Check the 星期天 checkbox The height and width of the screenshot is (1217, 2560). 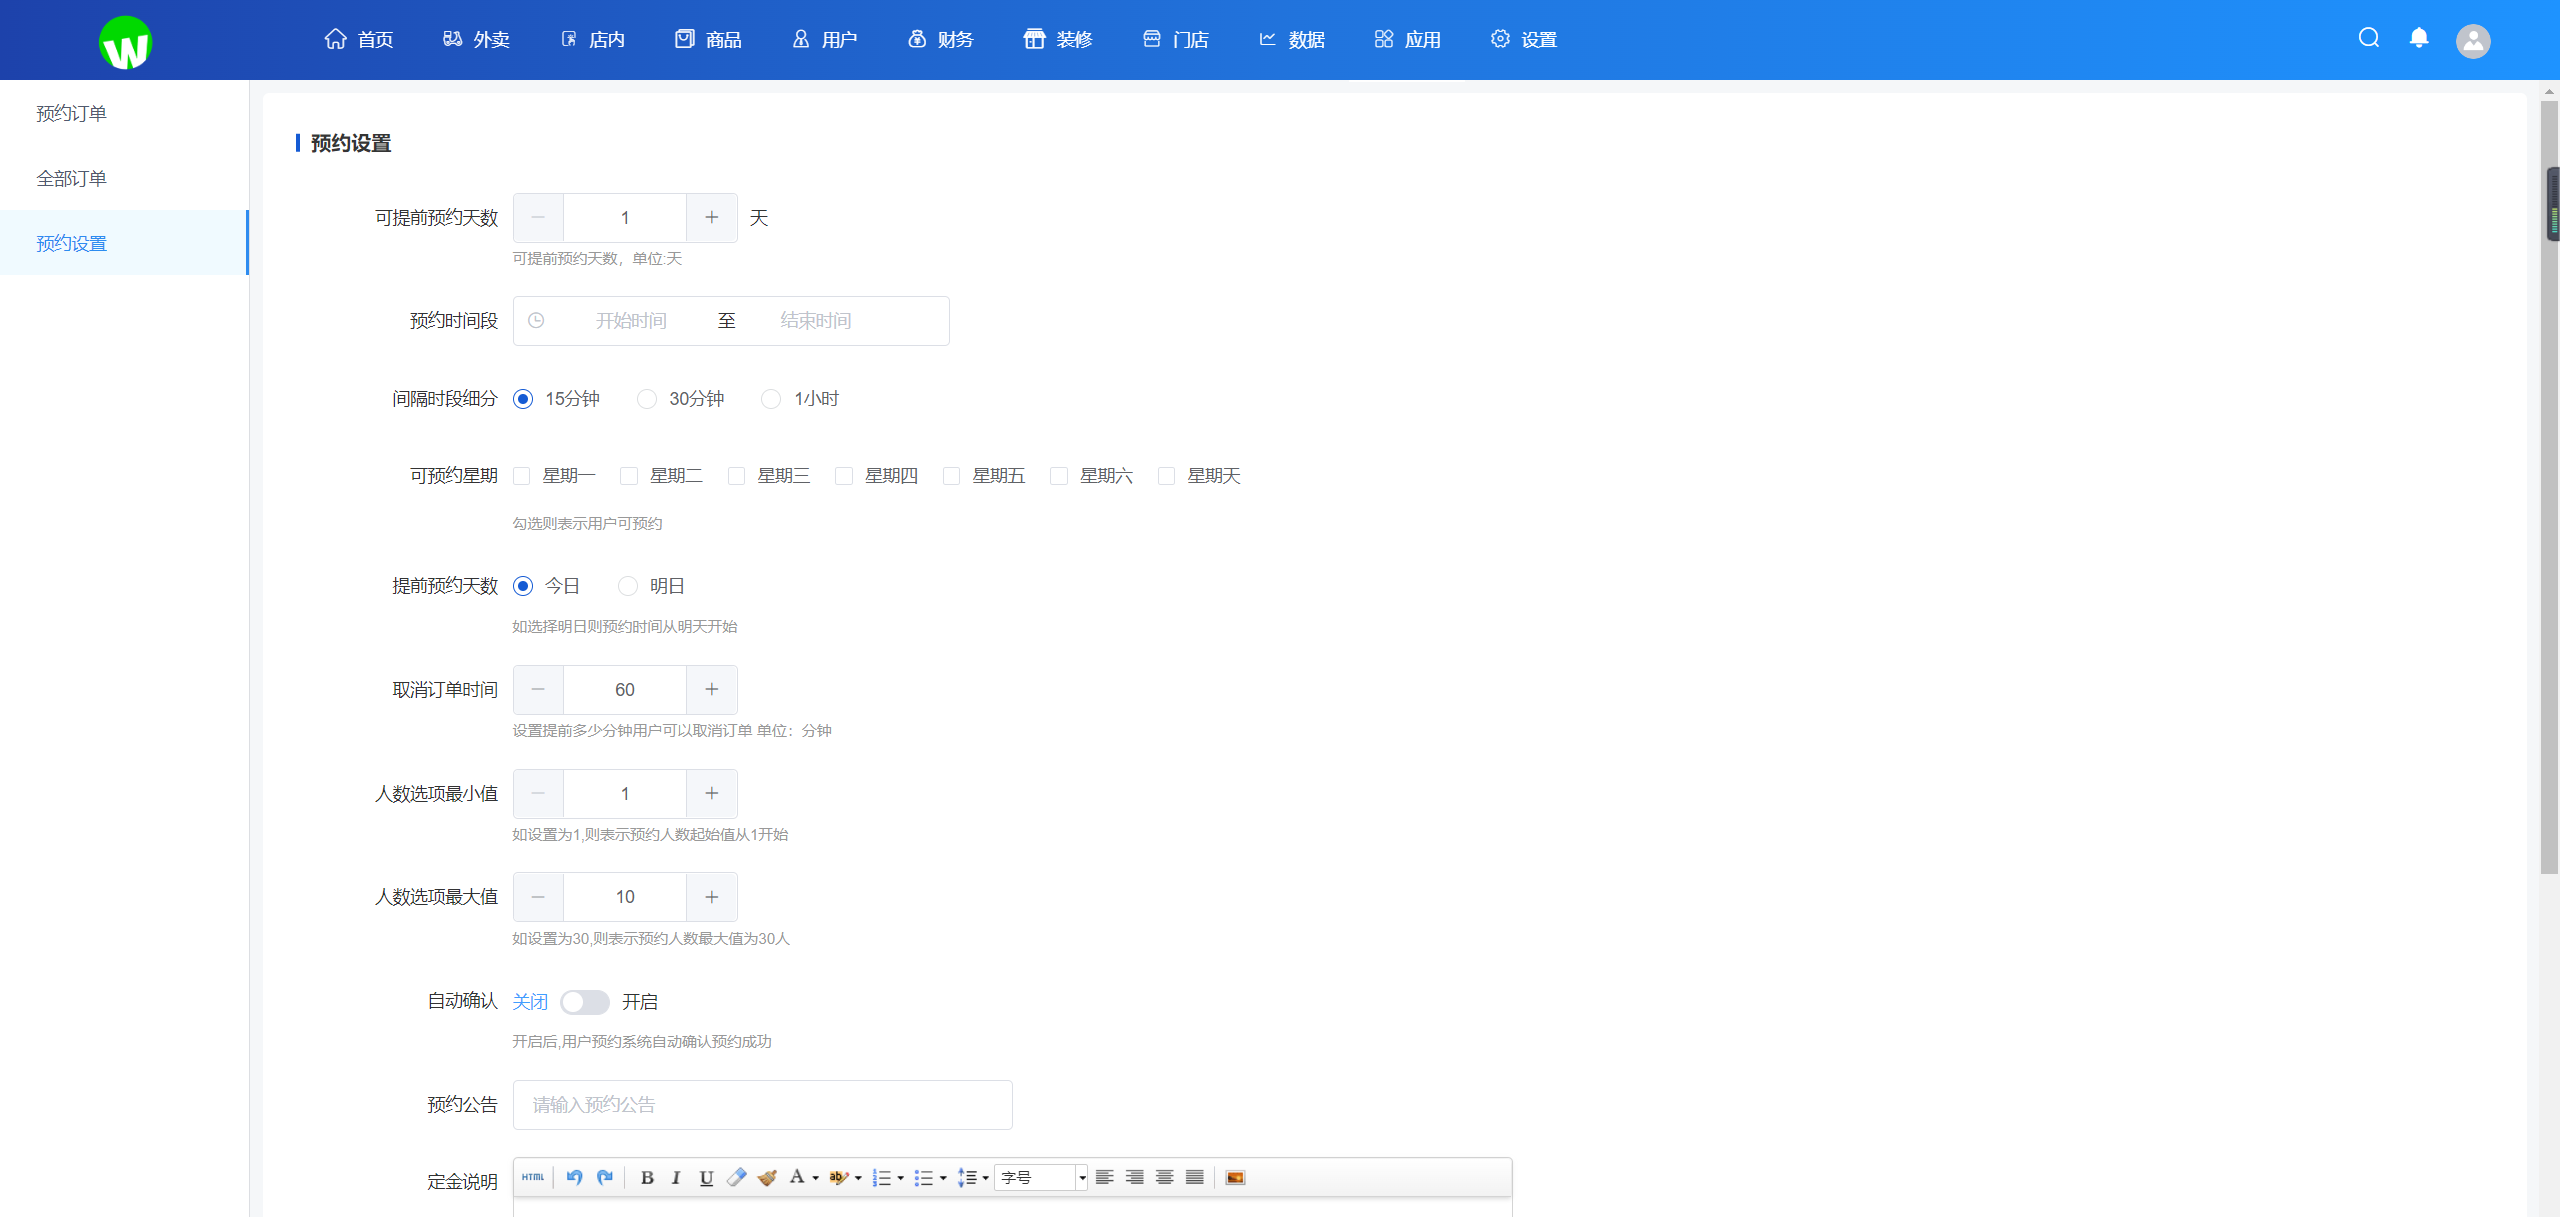(1167, 476)
